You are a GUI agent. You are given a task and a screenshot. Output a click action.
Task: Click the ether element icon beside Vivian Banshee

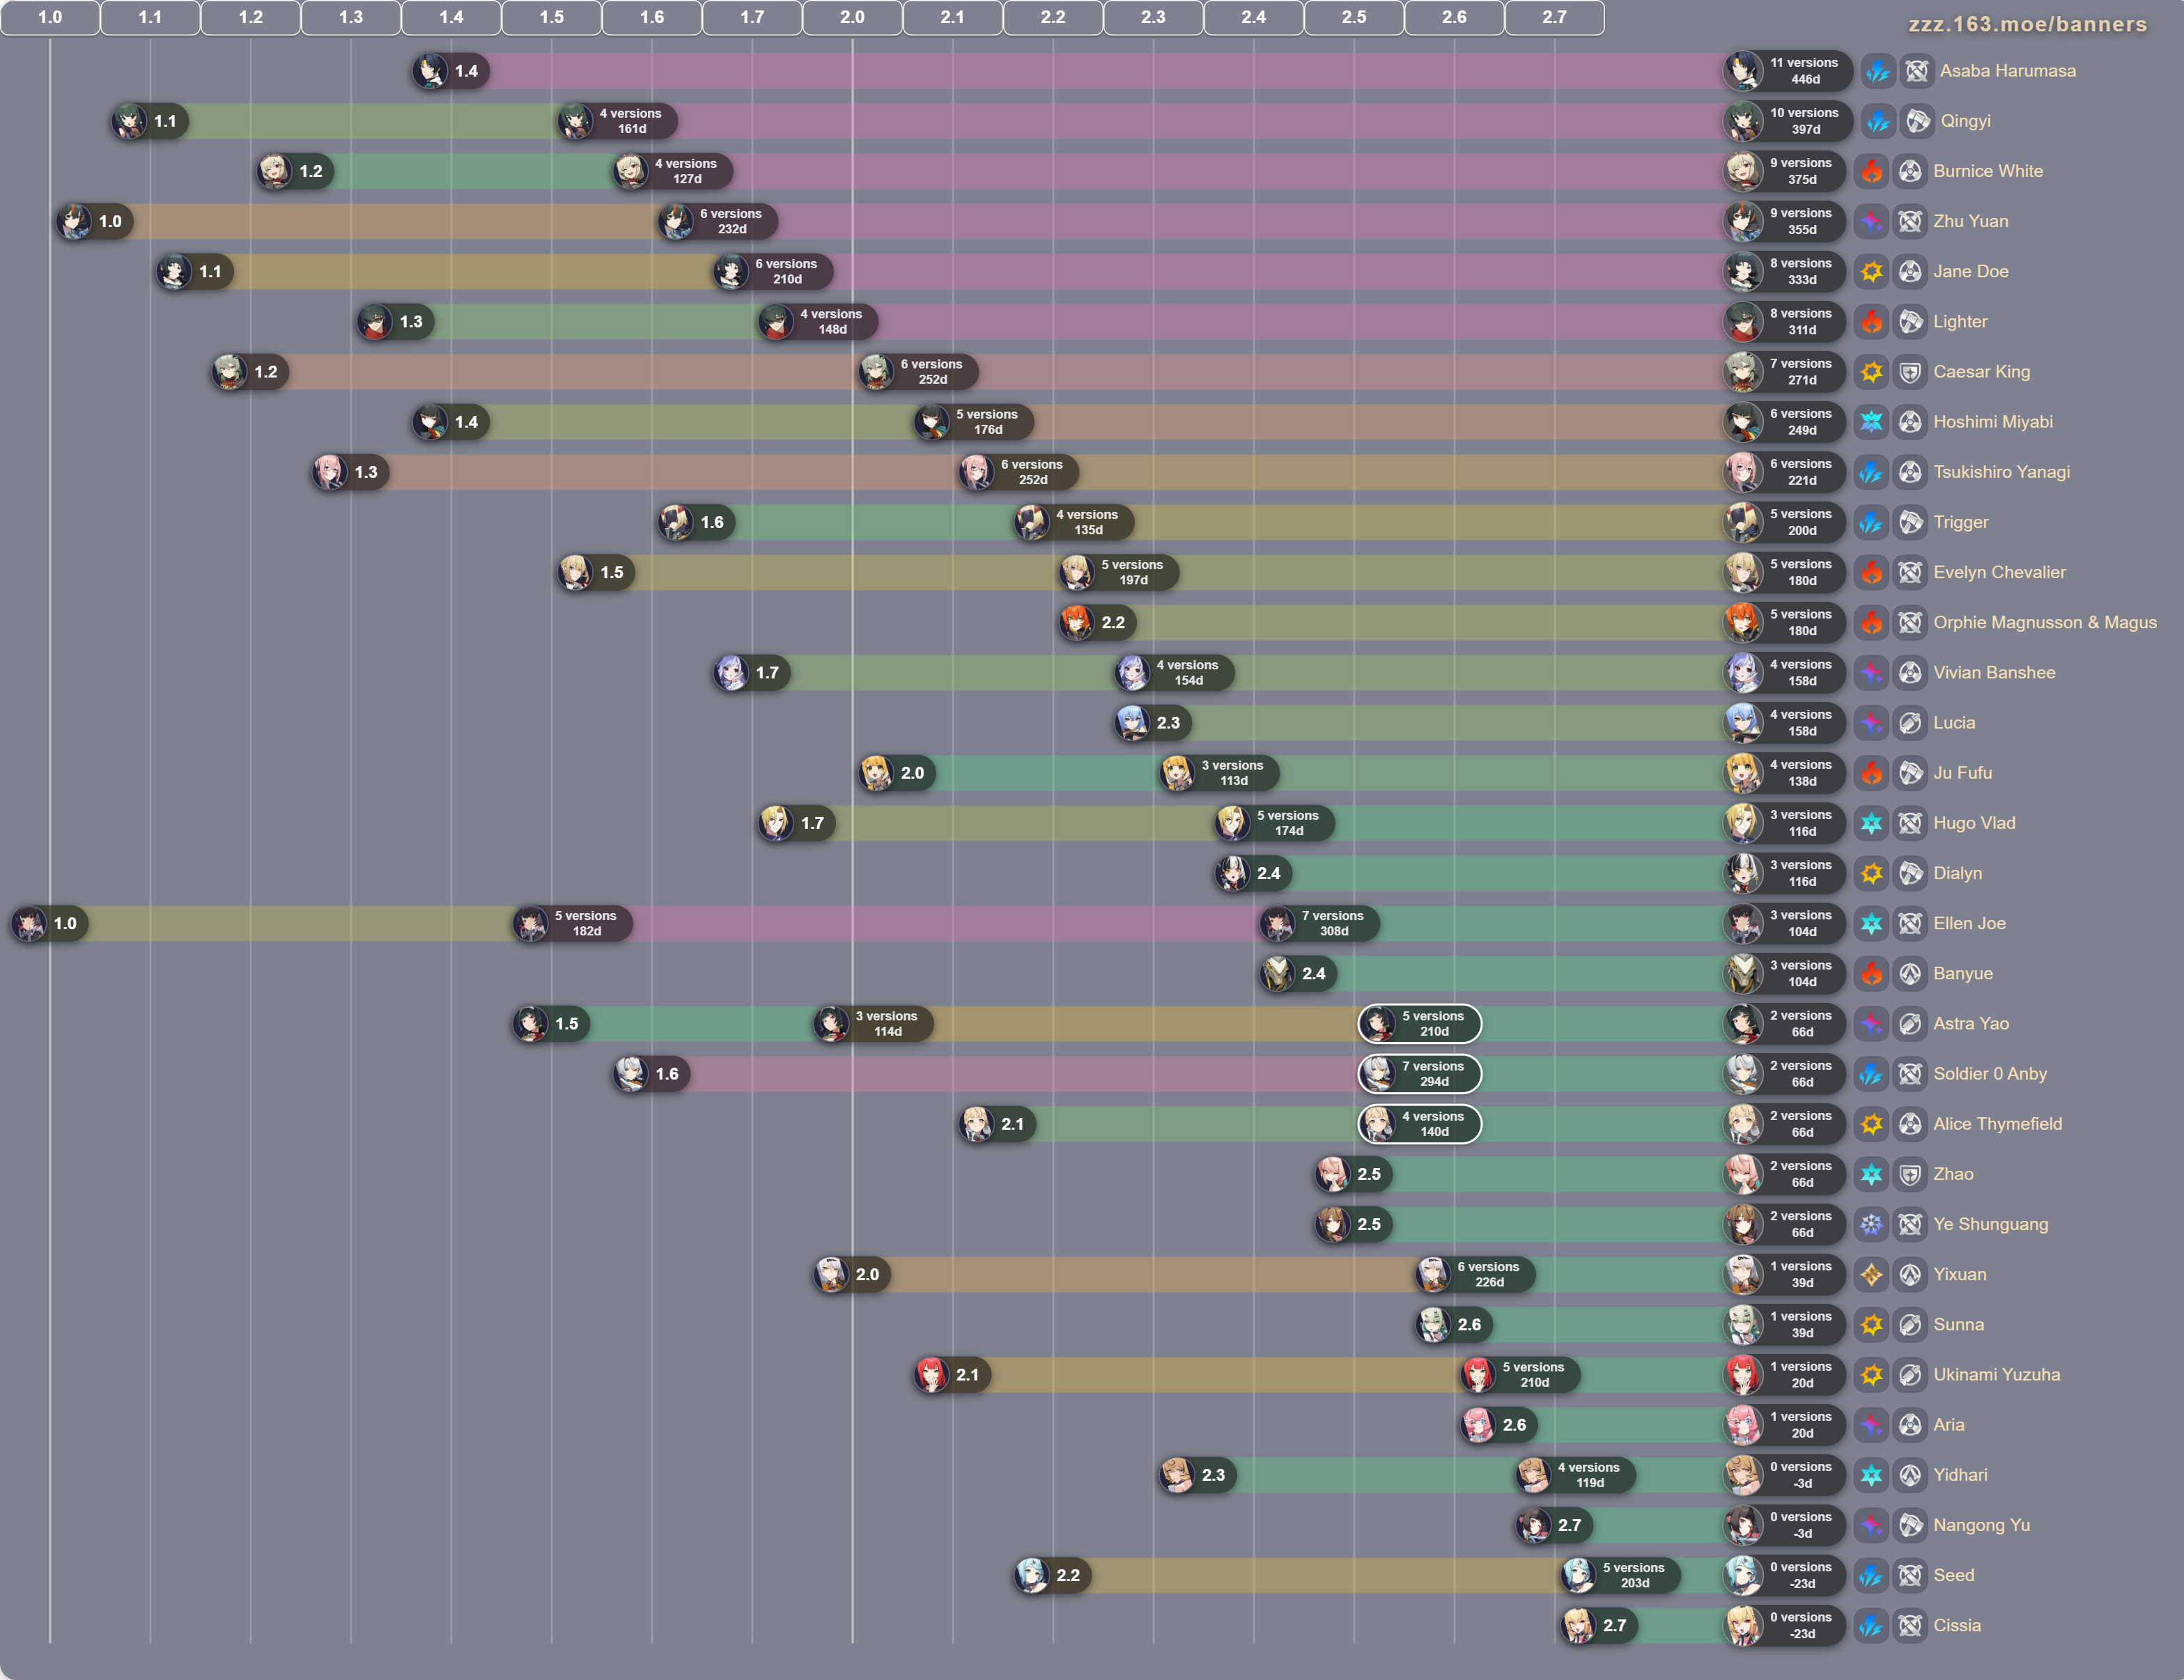tap(1871, 673)
